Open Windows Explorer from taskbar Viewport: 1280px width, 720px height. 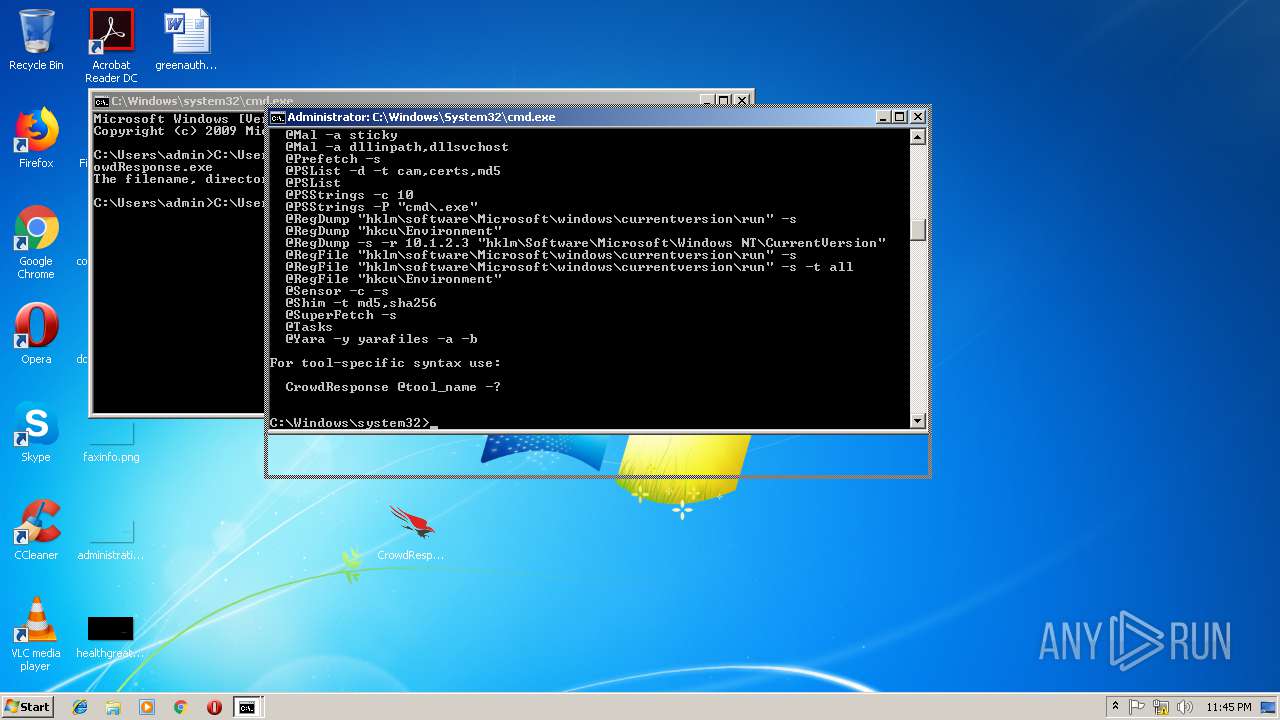click(113, 707)
